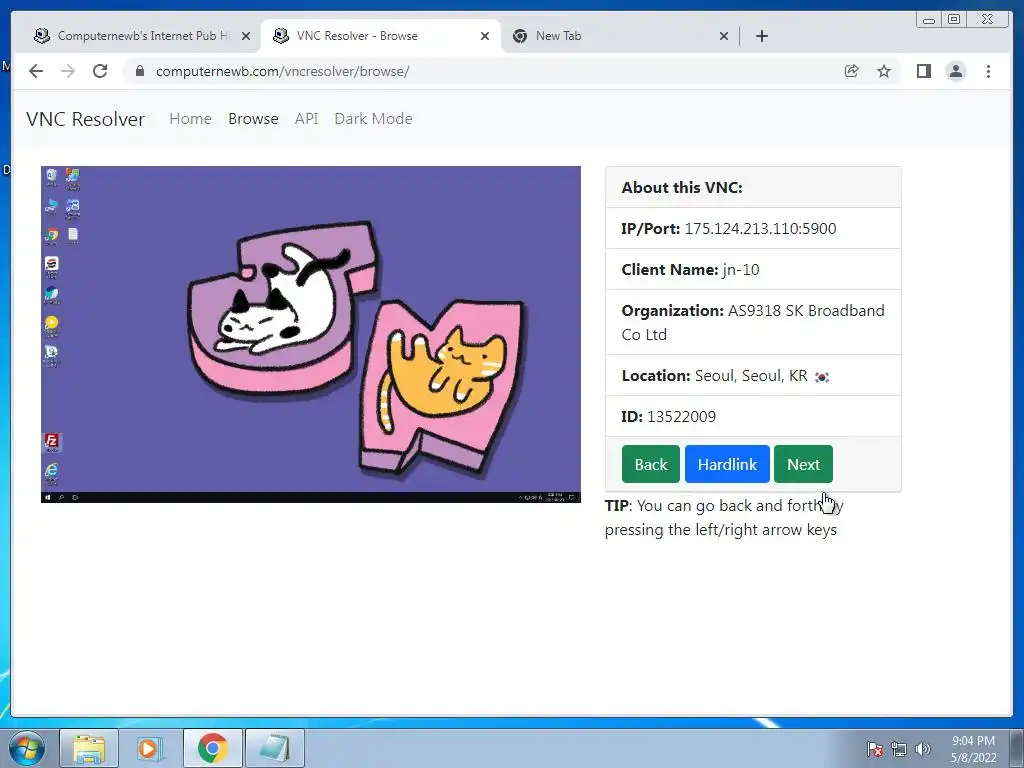Image resolution: width=1024 pixels, height=768 pixels.
Task: Click the green Next button
Action: pyautogui.click(x=803, y=464)
